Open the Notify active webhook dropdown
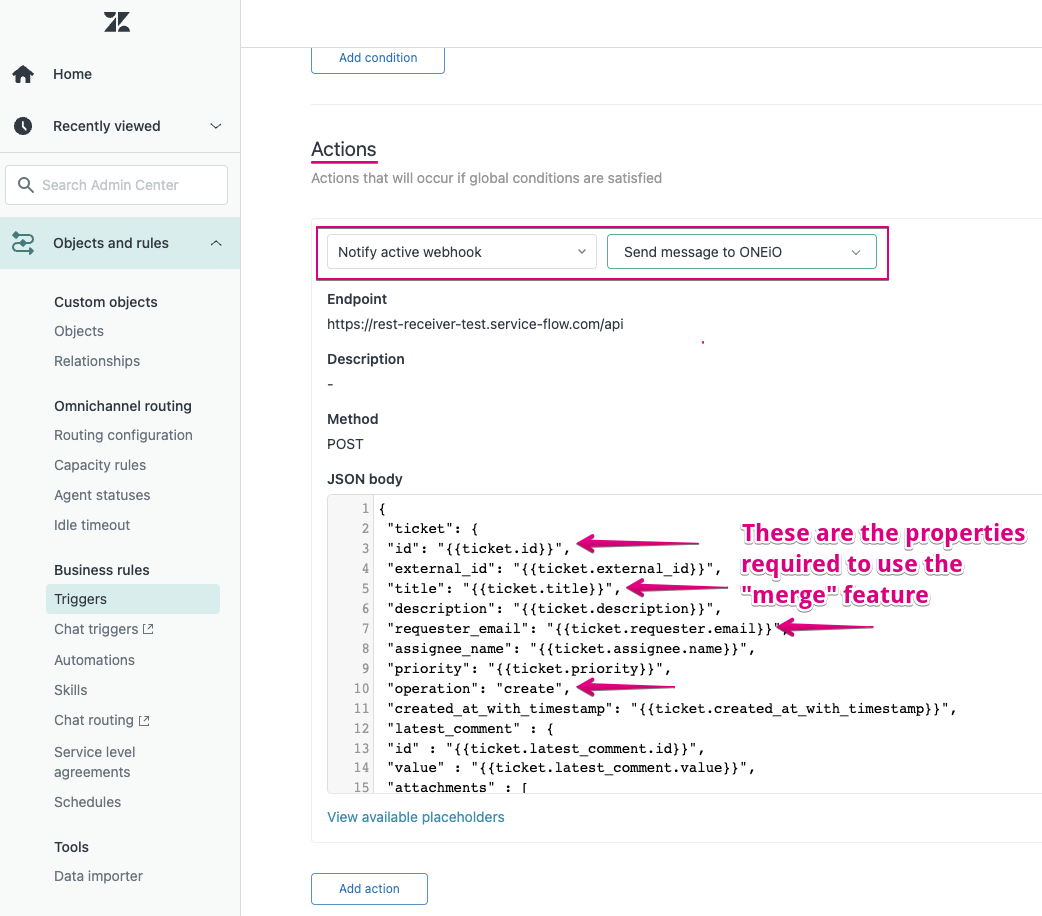Viewport: 1042px width, 916px height. click(x=462, y=252)
